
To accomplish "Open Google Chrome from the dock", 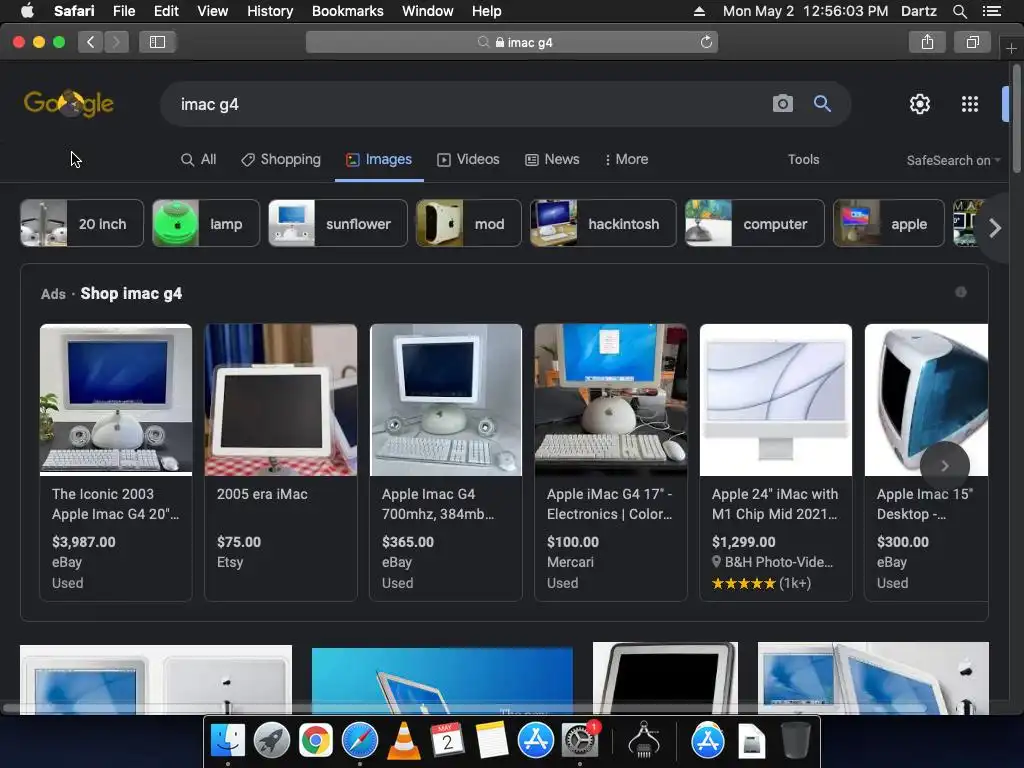I will click(x=315, y=741).
